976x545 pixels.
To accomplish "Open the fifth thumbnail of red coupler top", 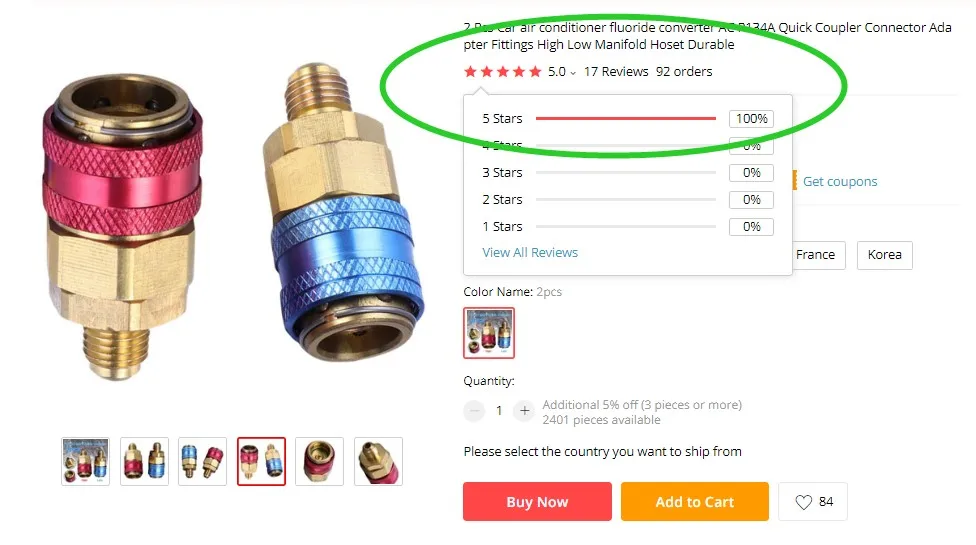I will click(319, 462).
